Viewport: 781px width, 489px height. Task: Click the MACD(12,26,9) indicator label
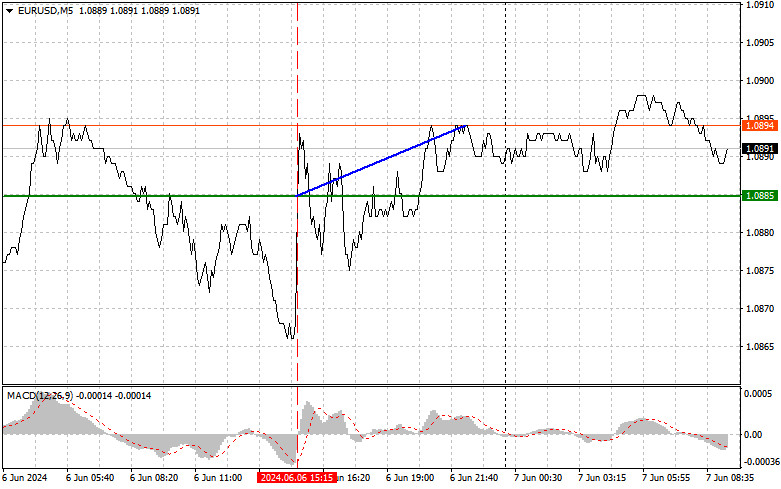coord(40,395)
